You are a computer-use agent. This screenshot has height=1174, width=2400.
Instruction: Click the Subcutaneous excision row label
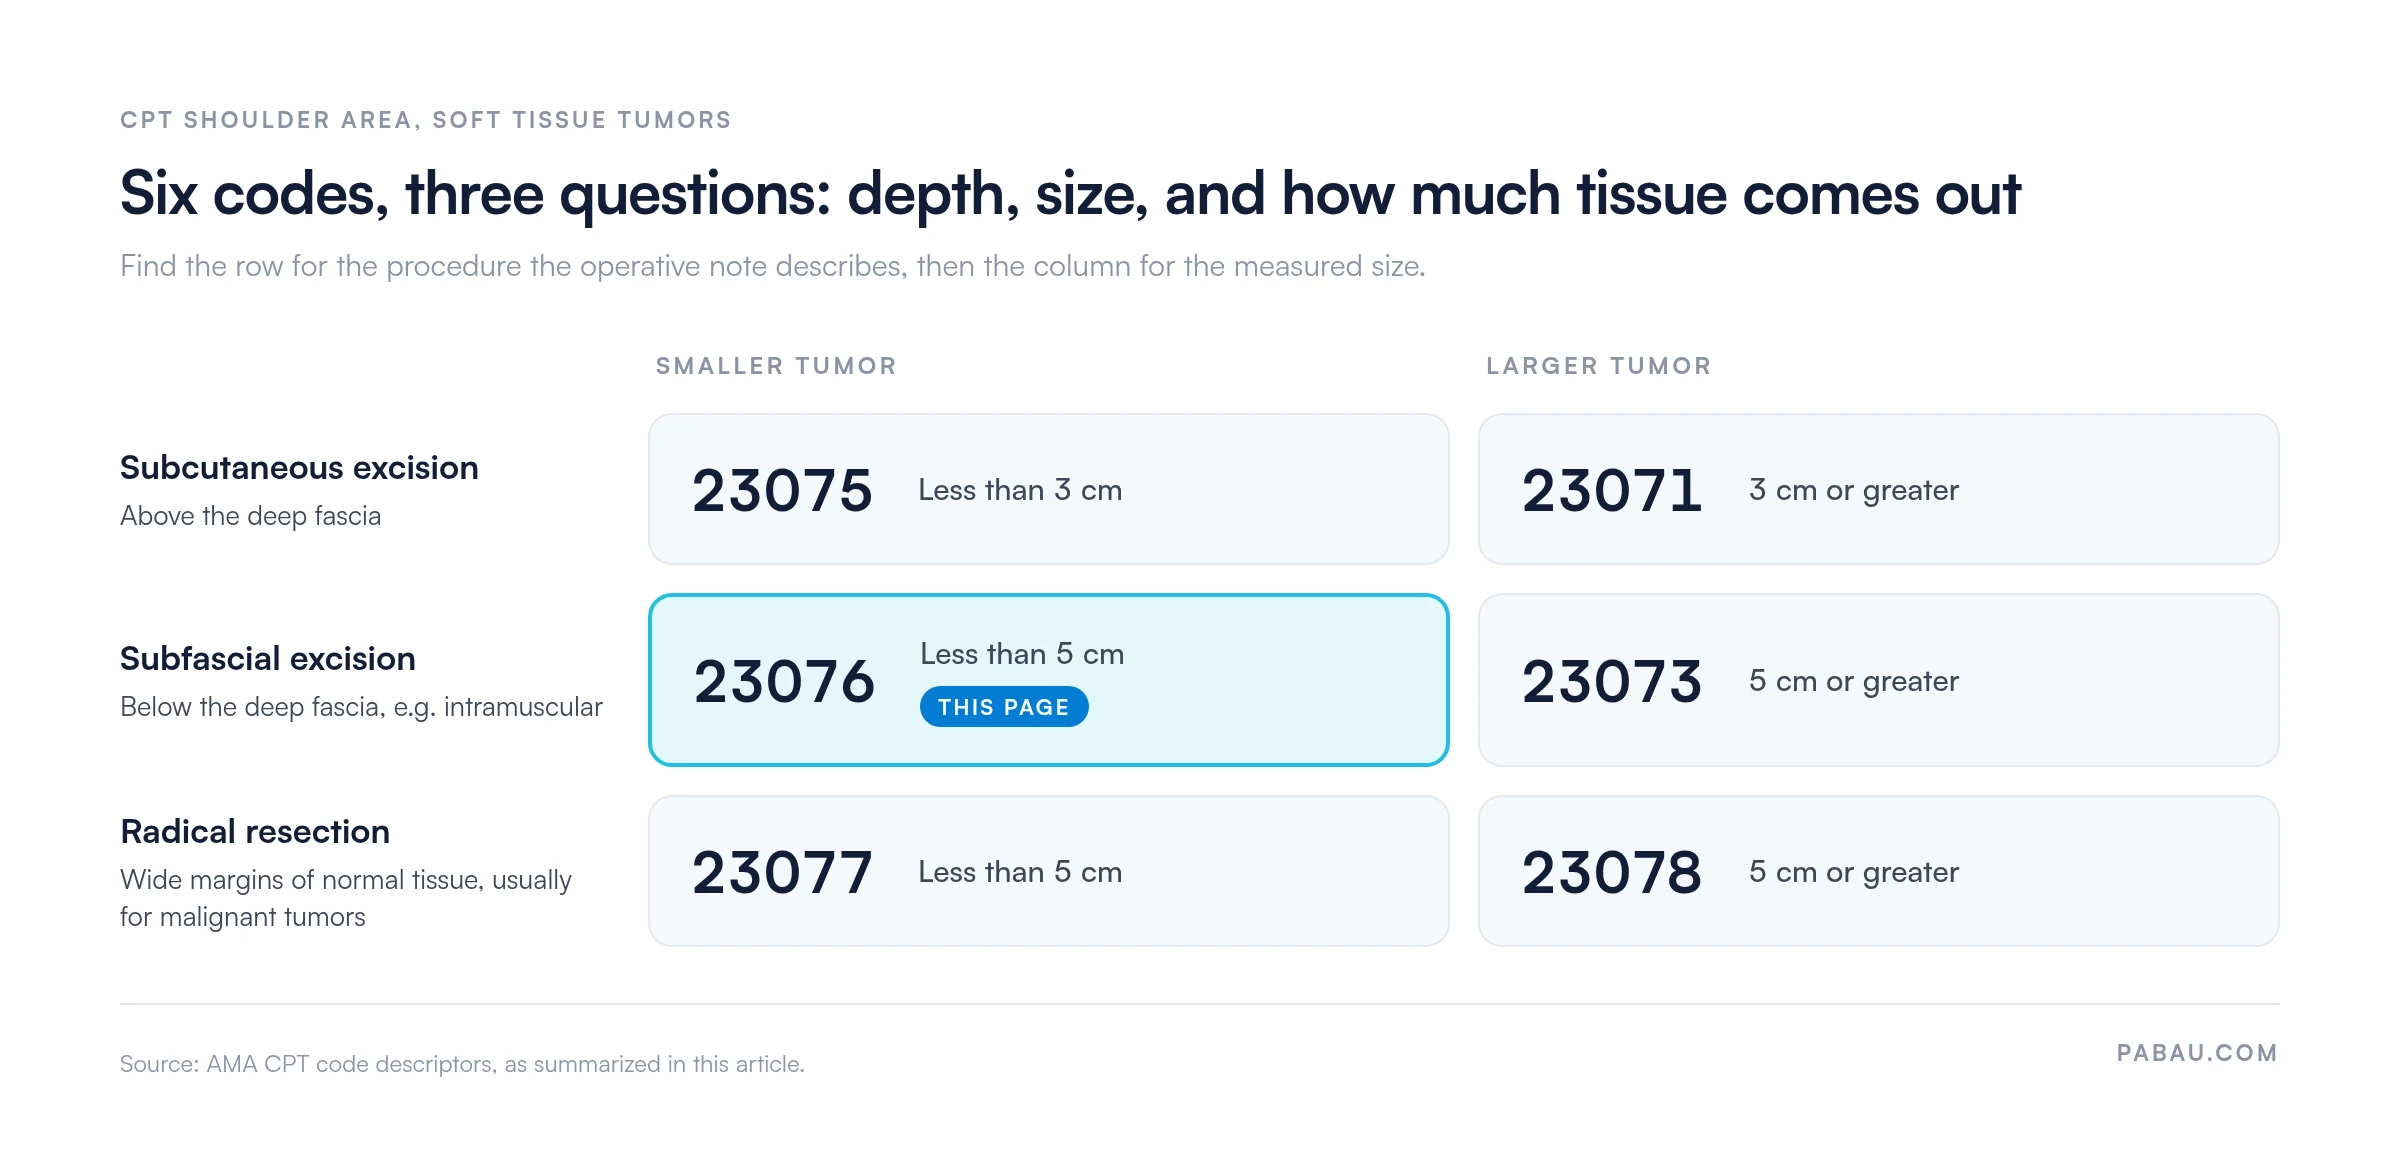coord(299,468)
